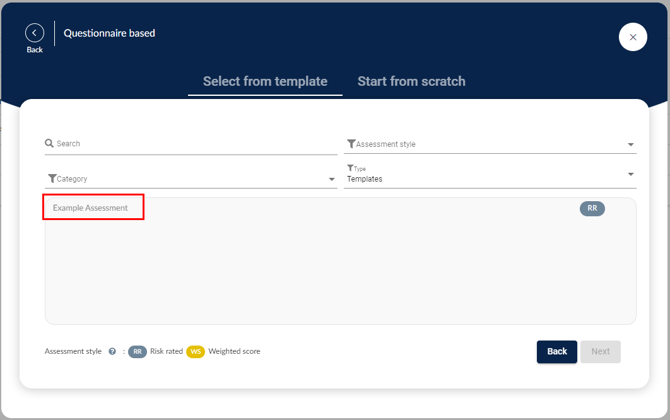Click the funnel icon above Templates type

point(350,168)
